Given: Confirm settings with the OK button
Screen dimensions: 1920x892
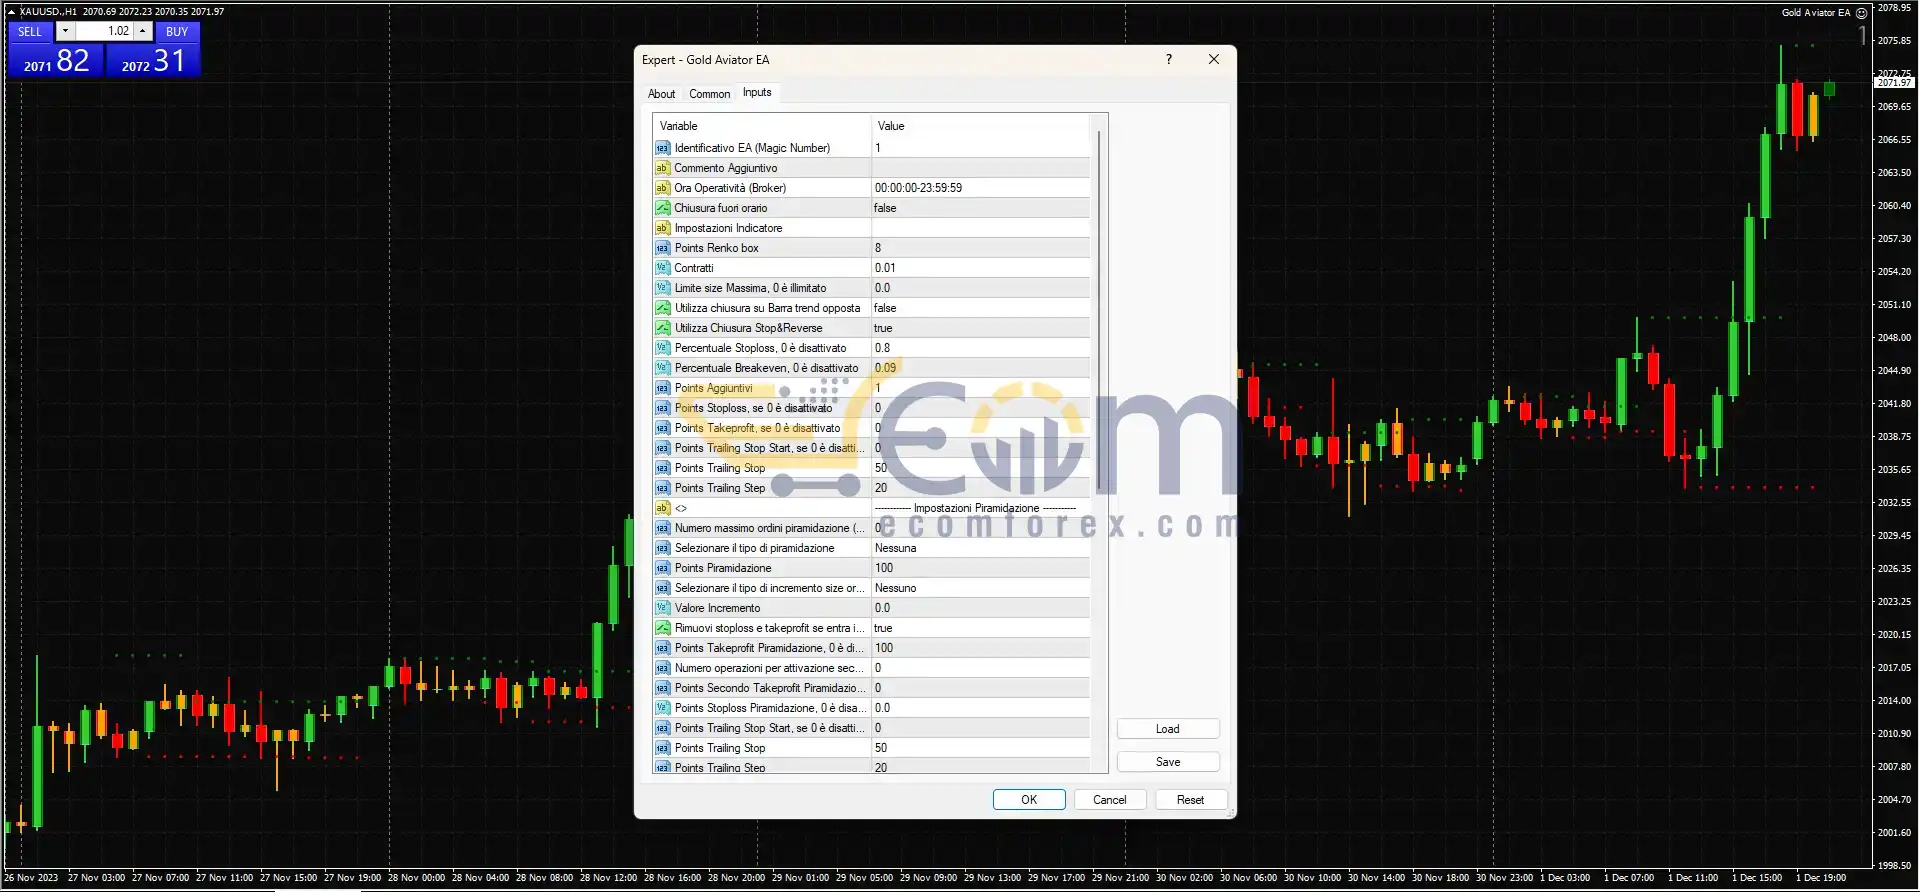Looking at the screenshot, I should click(x=1029, y=800).
